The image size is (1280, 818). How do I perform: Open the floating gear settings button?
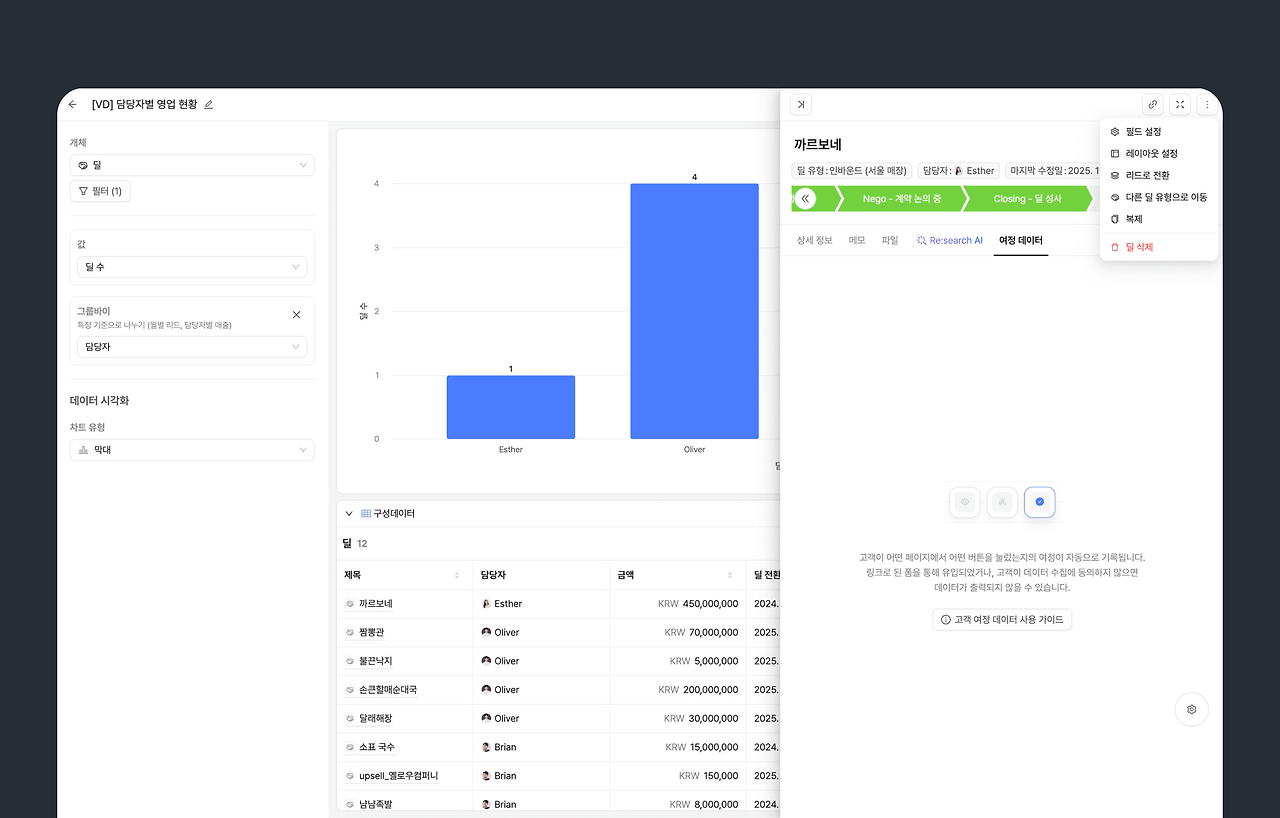click(x=1192, y=709)
